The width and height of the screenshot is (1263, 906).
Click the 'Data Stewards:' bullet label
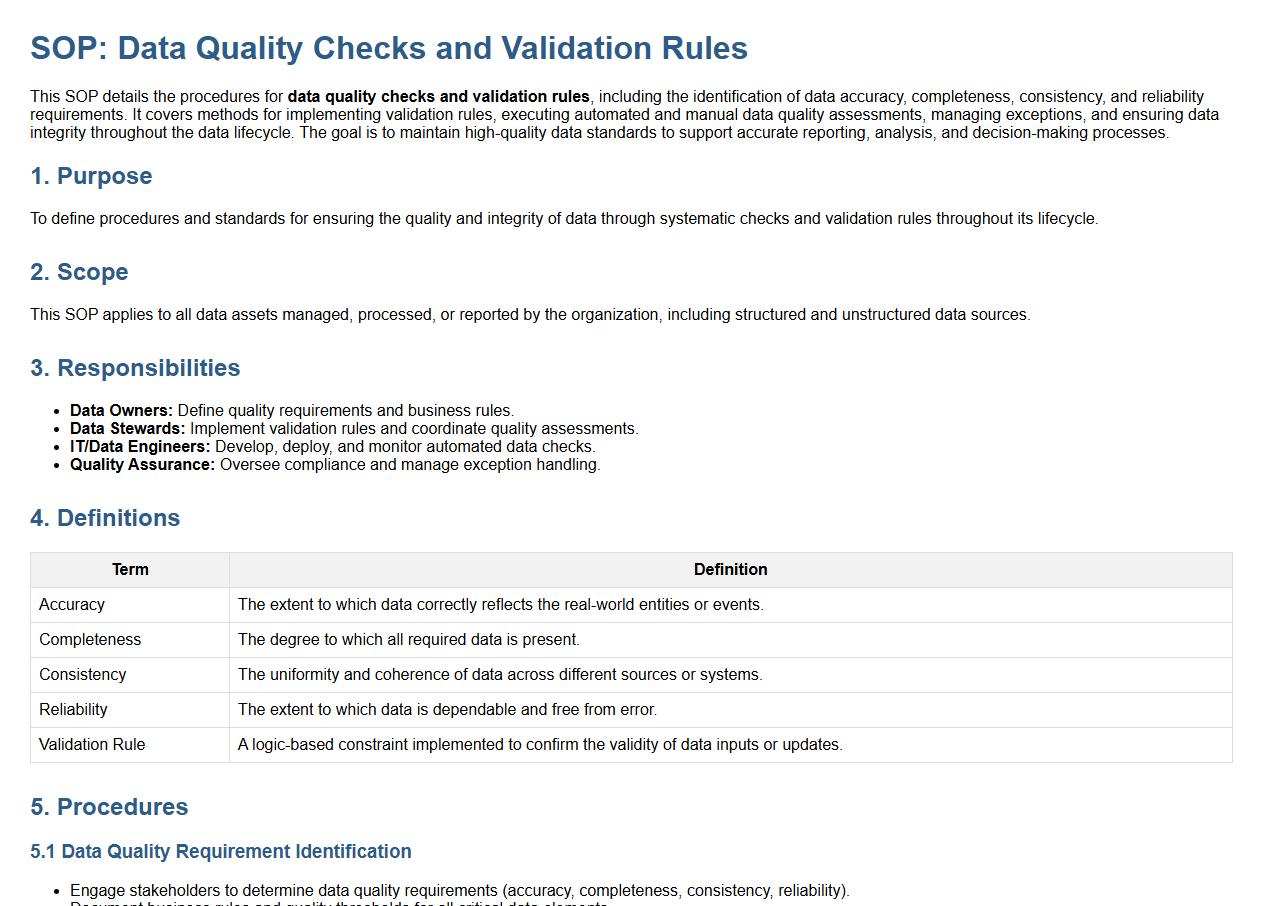point(127,429)
